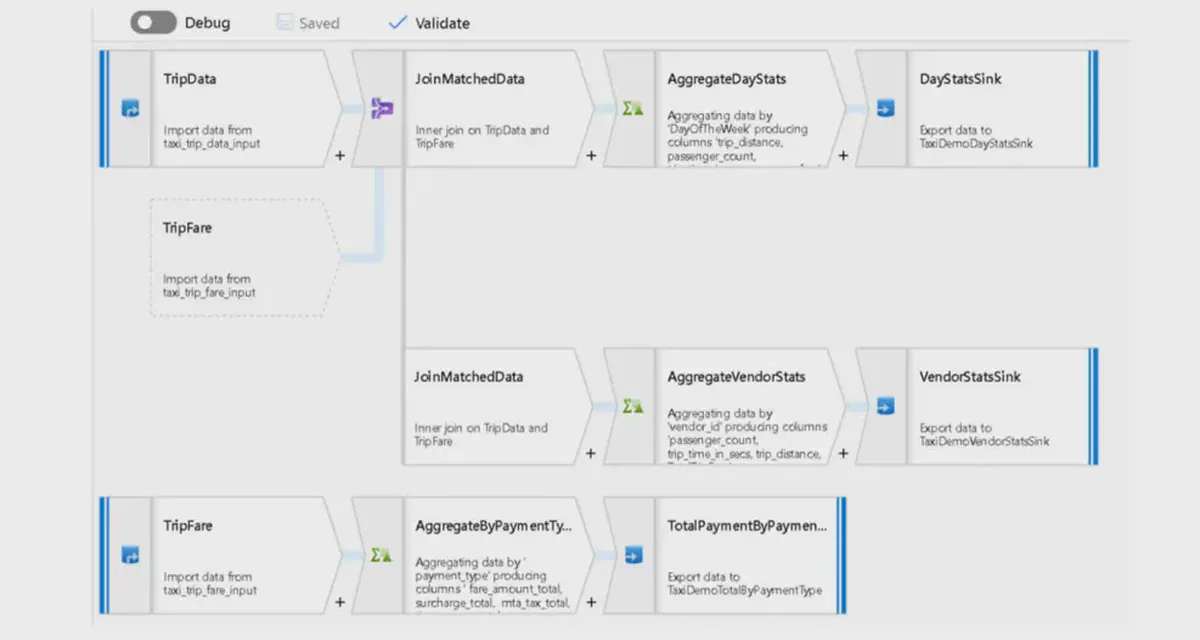Select the upper JoinMatchedData node card
The width and height of the screenshot is (1200, 640).
[x=490, y=108]
